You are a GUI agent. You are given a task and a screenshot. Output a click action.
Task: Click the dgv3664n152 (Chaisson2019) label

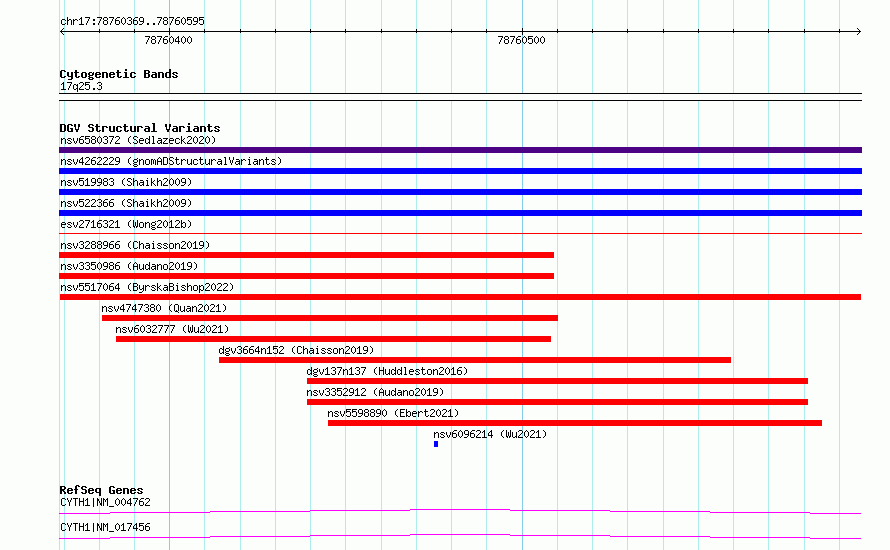[x=296, y=350]
